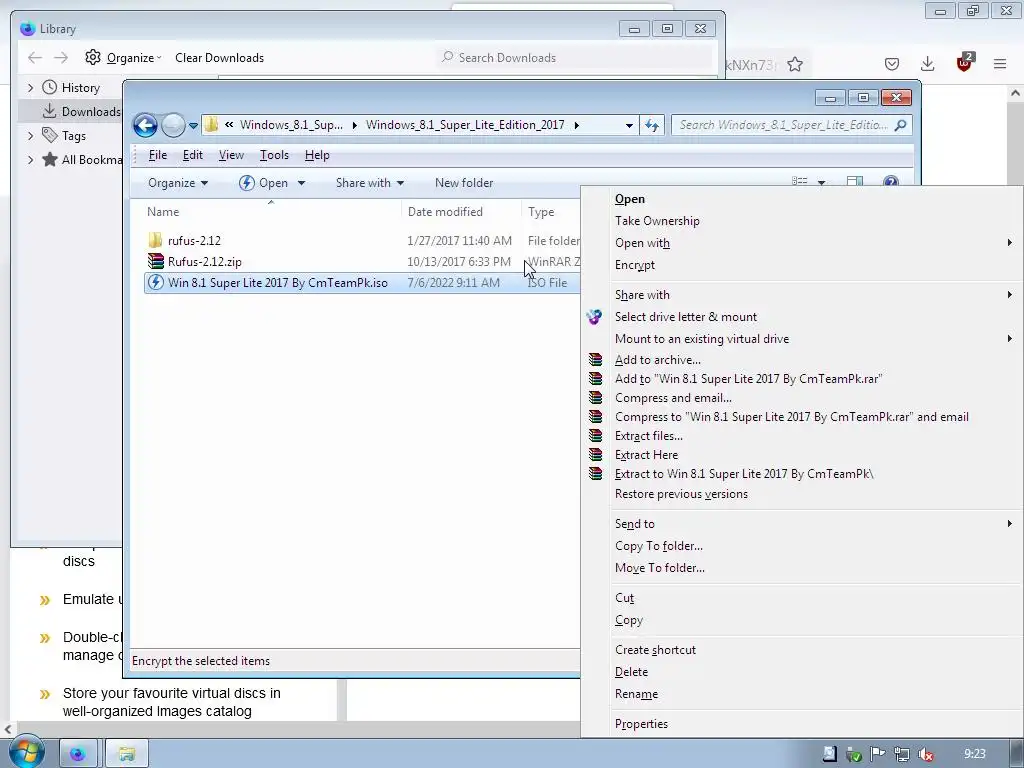Expand the History tree item in Library

click(30, 88)
